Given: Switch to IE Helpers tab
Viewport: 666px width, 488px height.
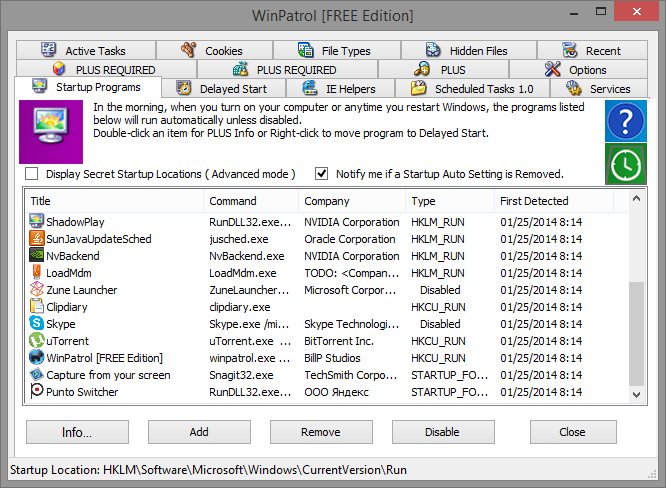Looking at the screenshot, I should (341, 88).
